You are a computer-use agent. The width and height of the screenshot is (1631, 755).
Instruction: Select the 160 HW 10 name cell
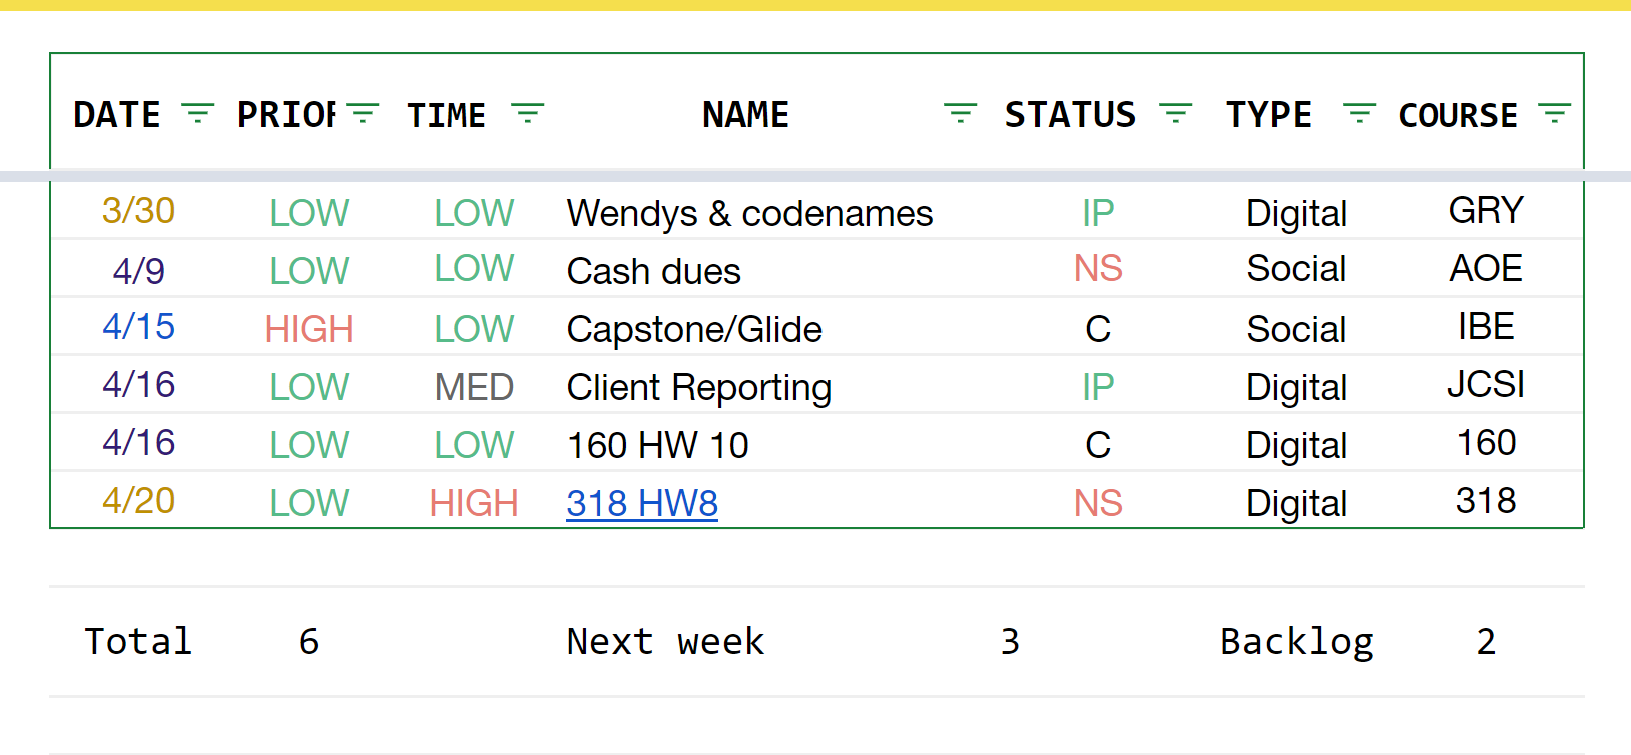[x=657, y=445]
